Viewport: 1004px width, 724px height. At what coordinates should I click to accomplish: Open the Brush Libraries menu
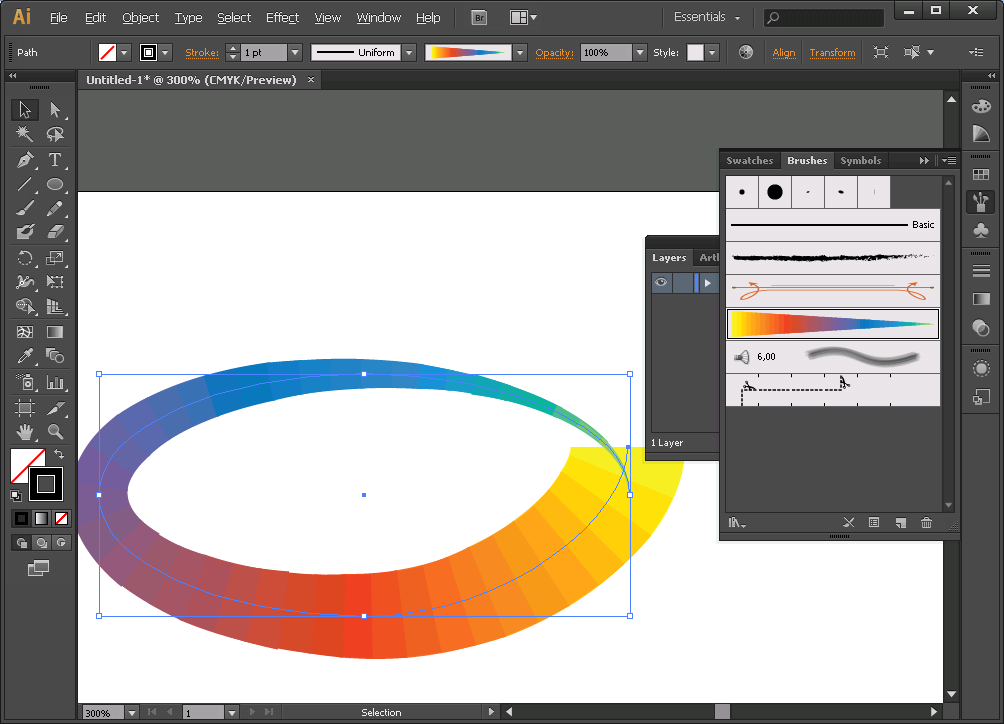tap(736, 523)
